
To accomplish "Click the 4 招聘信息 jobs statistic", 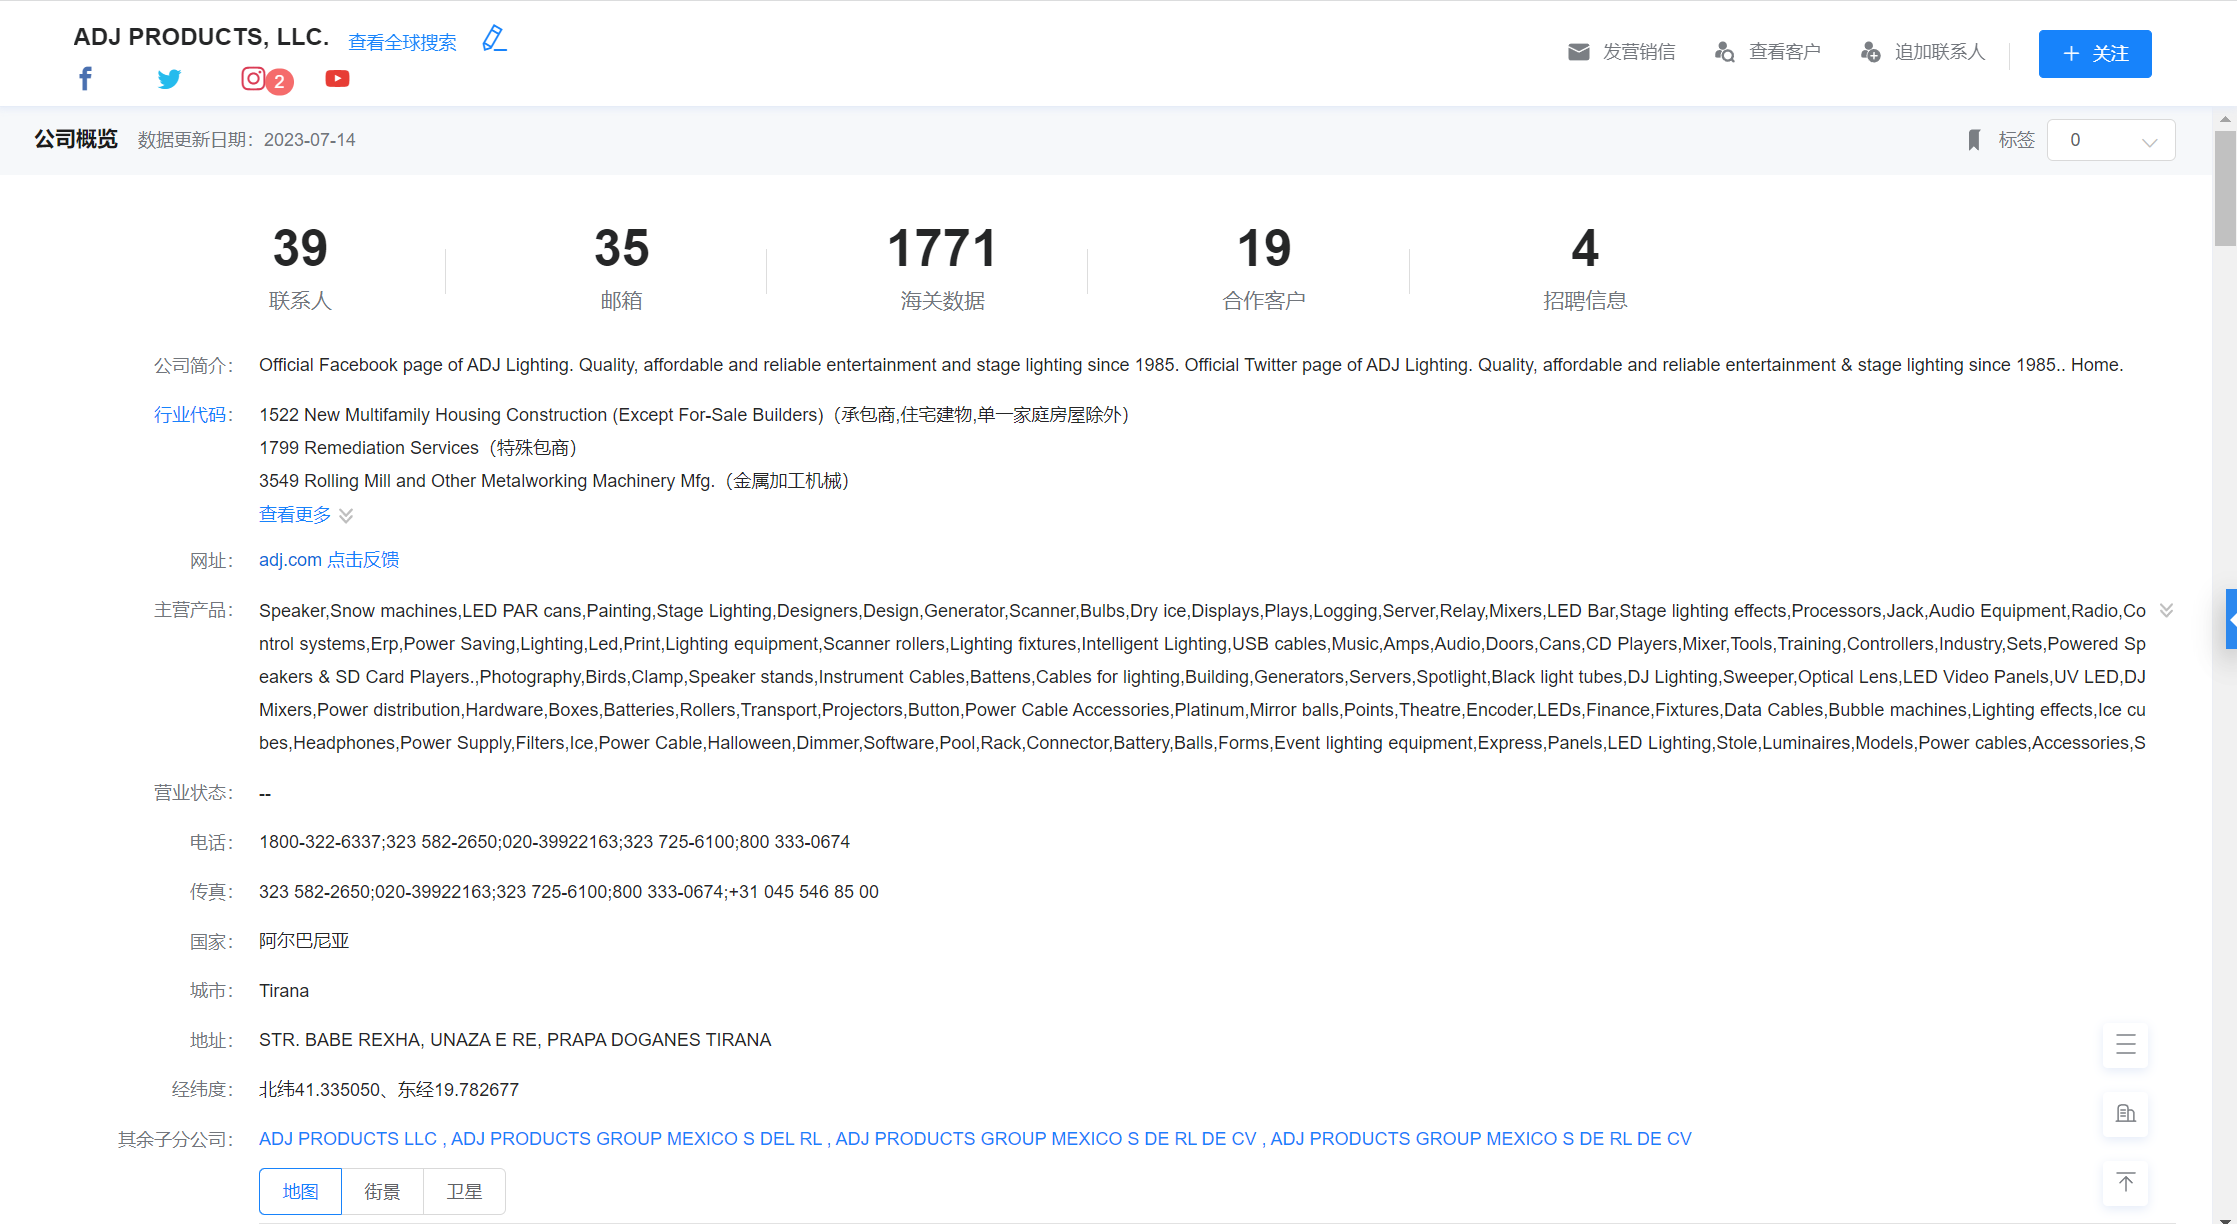I will tap(1585, 269).
